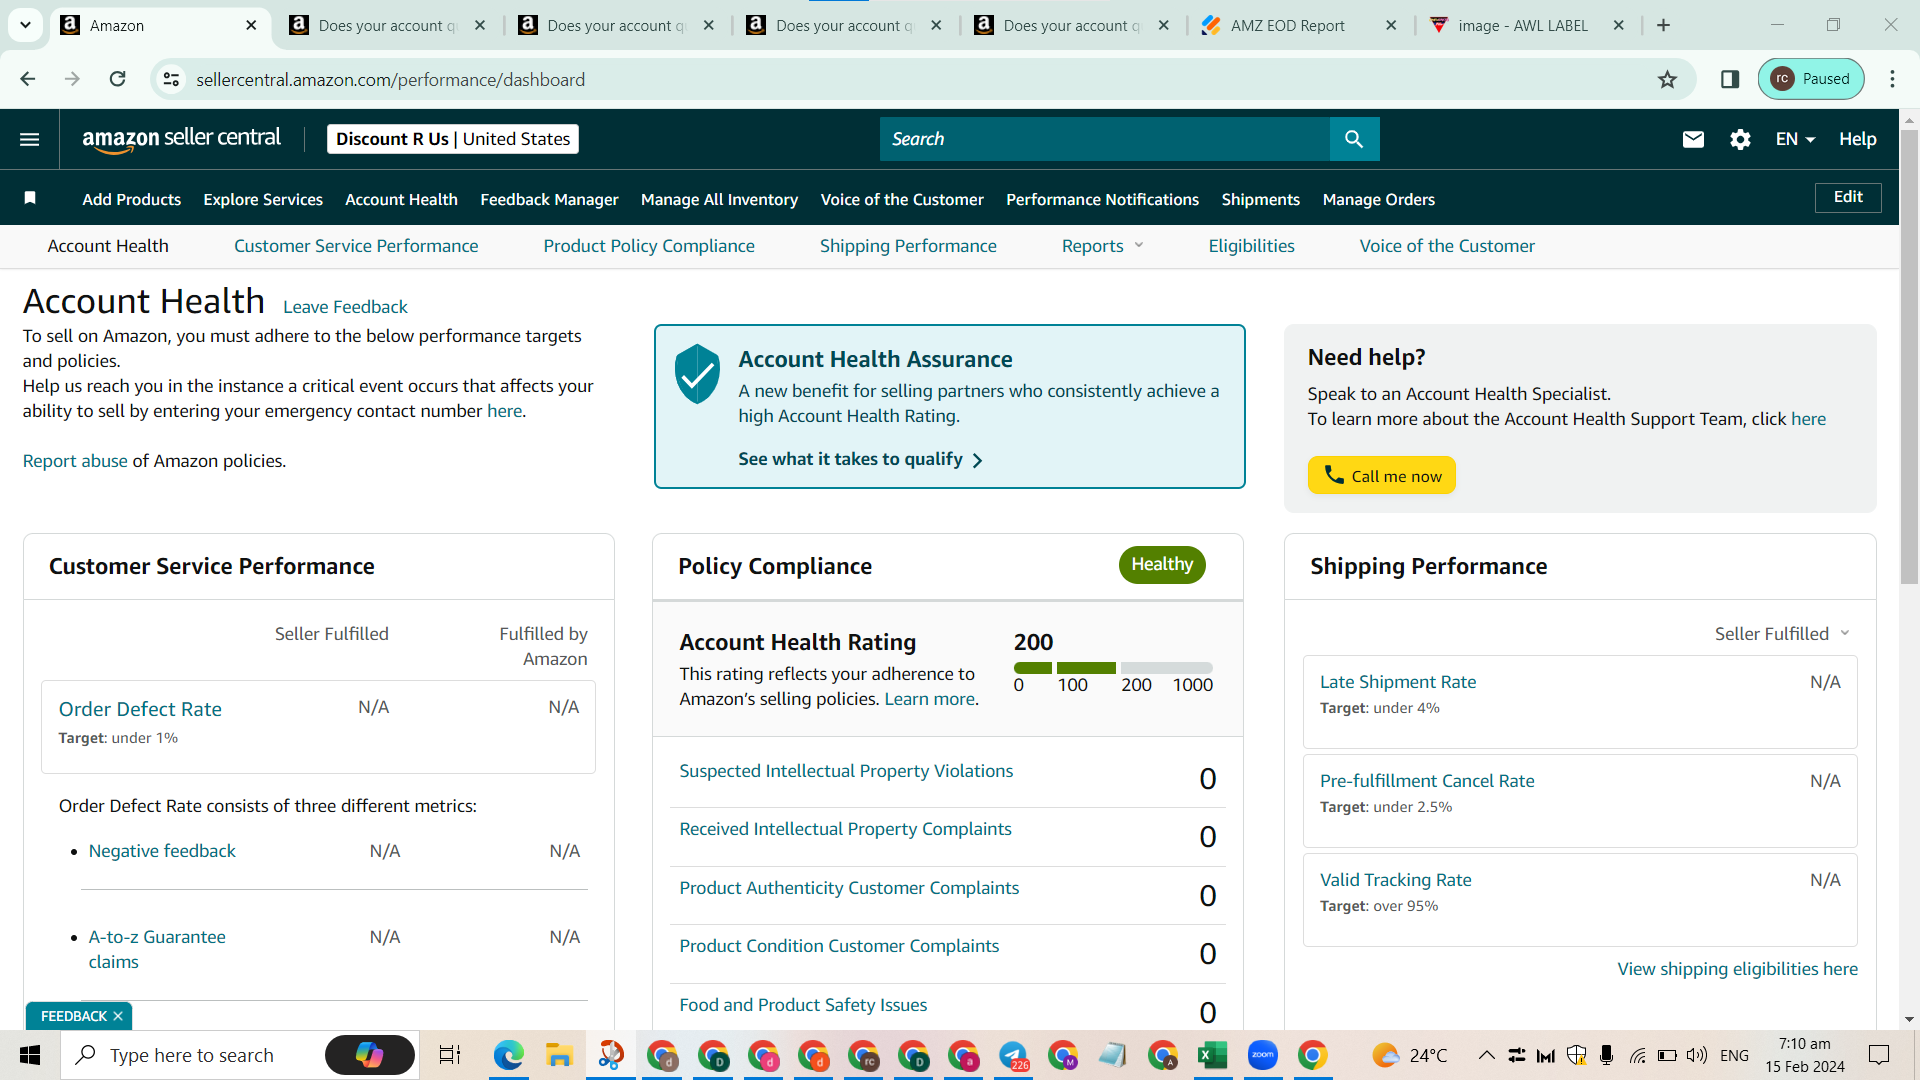This screenshot has width=1920, height=1080.
Task: Open Voice of the Customer sub-tab
Action: [1447, 246]
